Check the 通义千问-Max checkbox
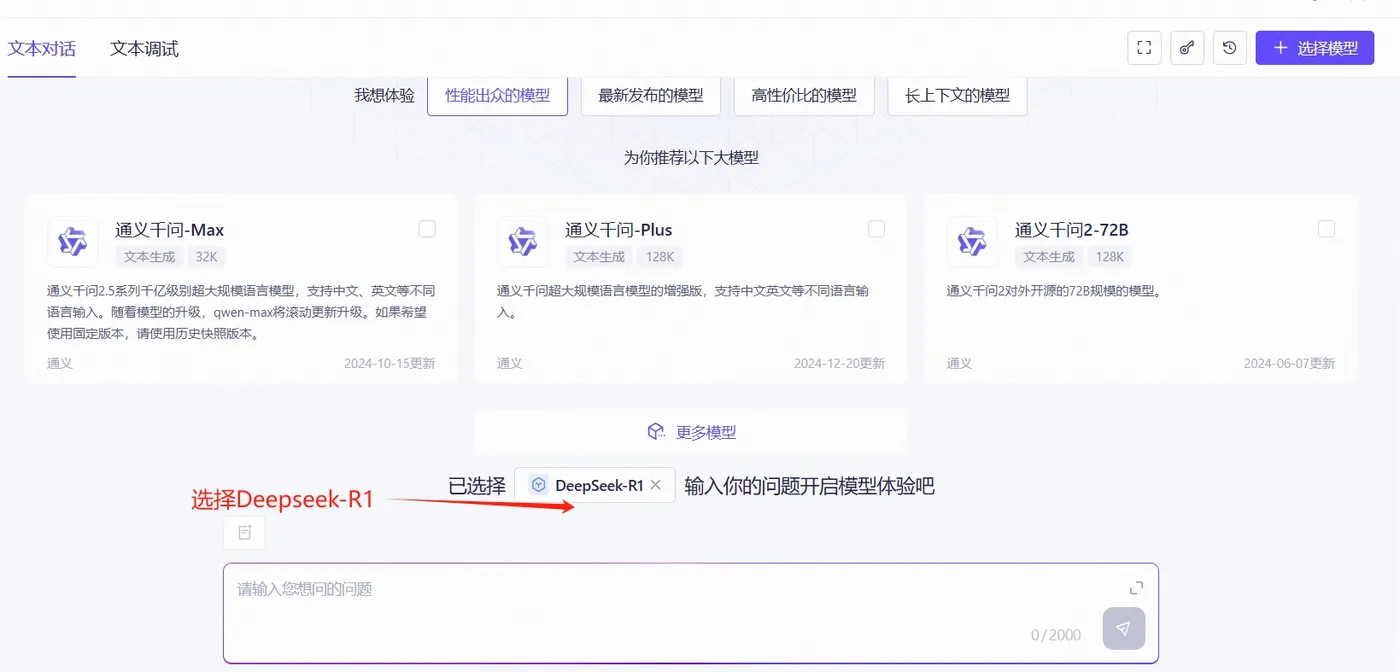1400x672 pixels. coord(427,229)
